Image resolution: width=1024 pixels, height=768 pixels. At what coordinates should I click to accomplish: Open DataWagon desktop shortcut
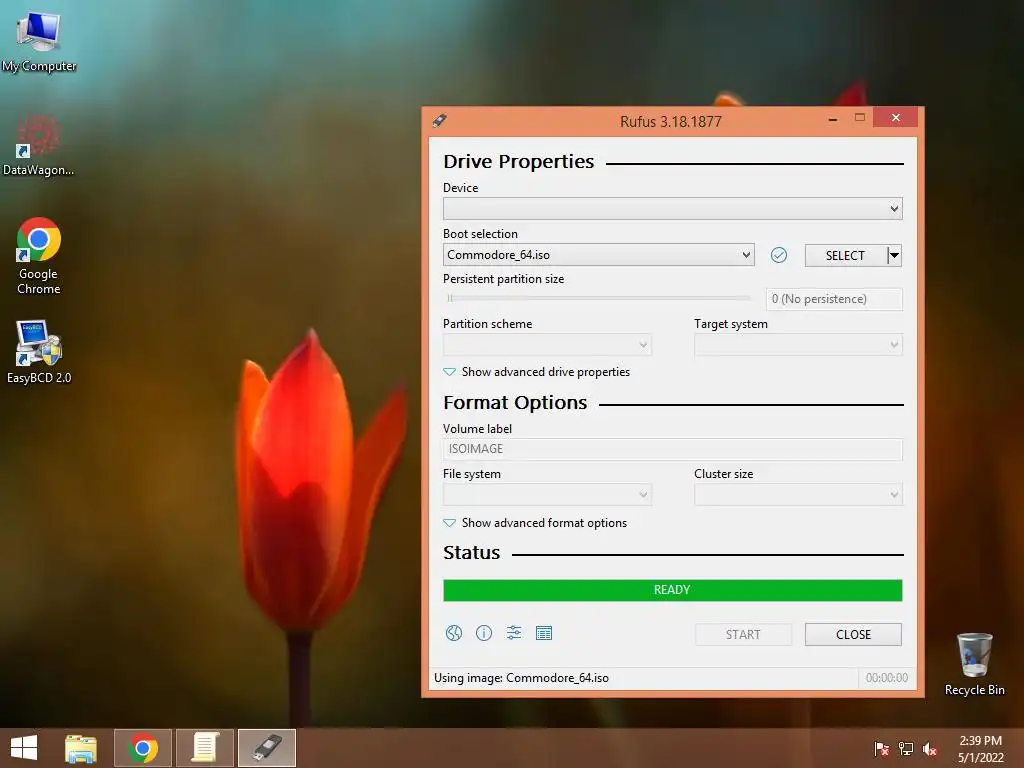pyautogui.click(x=39, y=145)
